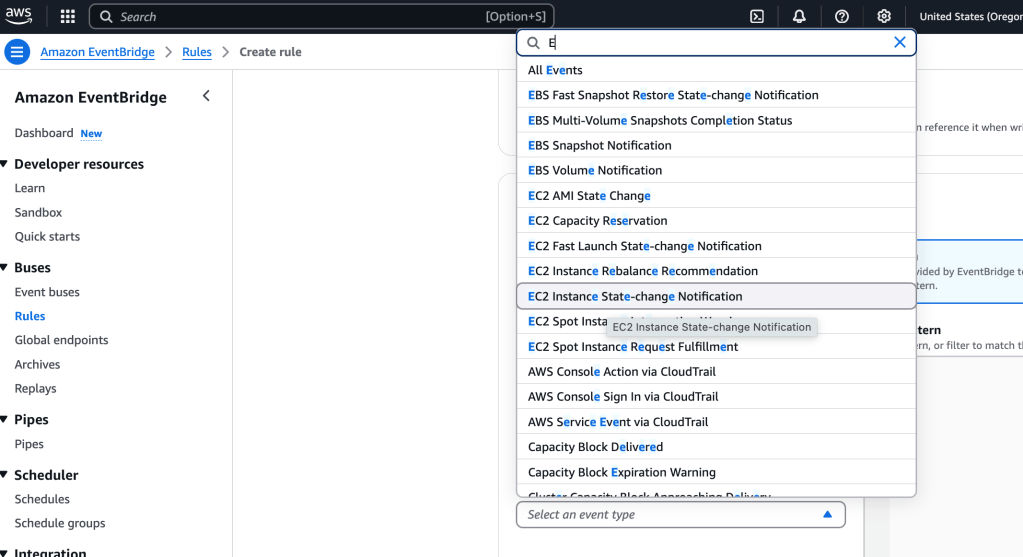Open the CloudShell terminal icon
Screen dimensions: 1023x557
757,16
